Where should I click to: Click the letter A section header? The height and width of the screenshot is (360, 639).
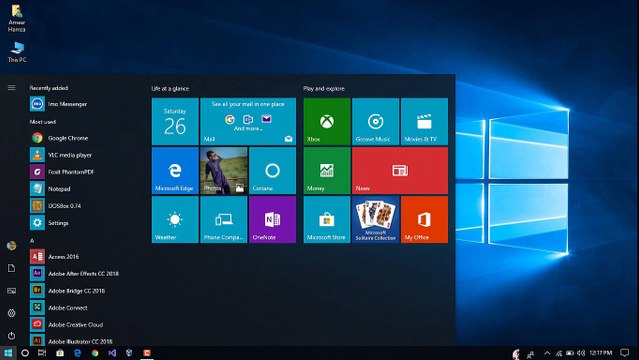point(32,241)
